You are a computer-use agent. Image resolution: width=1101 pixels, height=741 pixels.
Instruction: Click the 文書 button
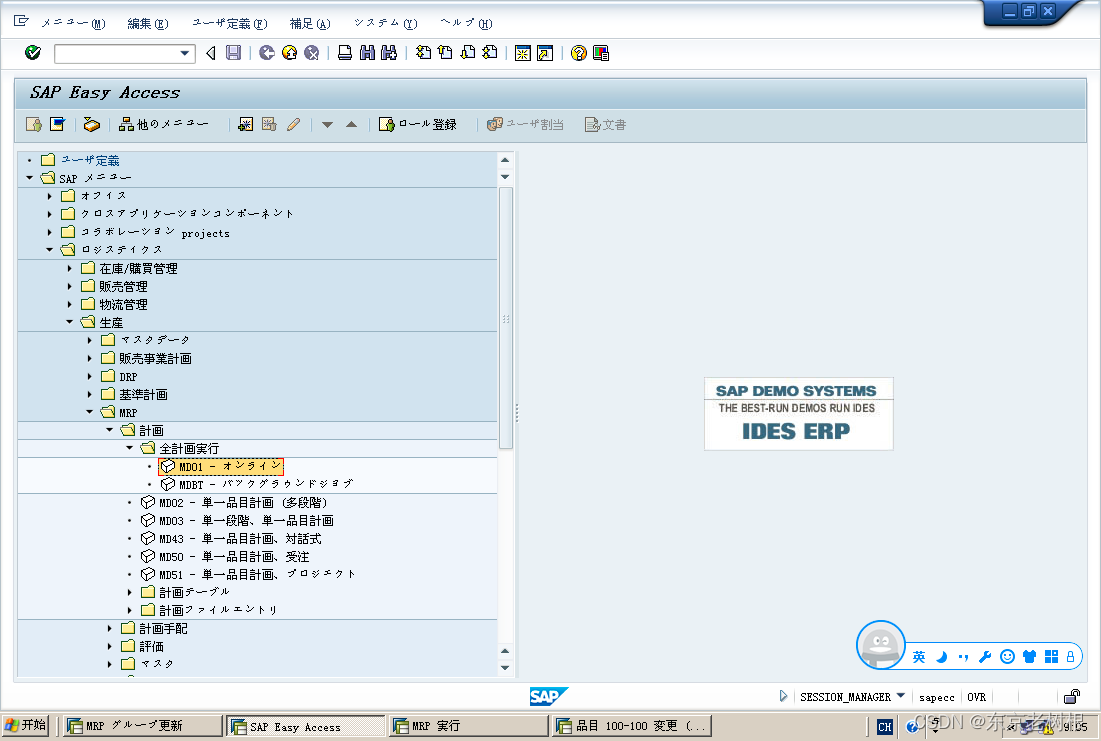click(605, 124)
